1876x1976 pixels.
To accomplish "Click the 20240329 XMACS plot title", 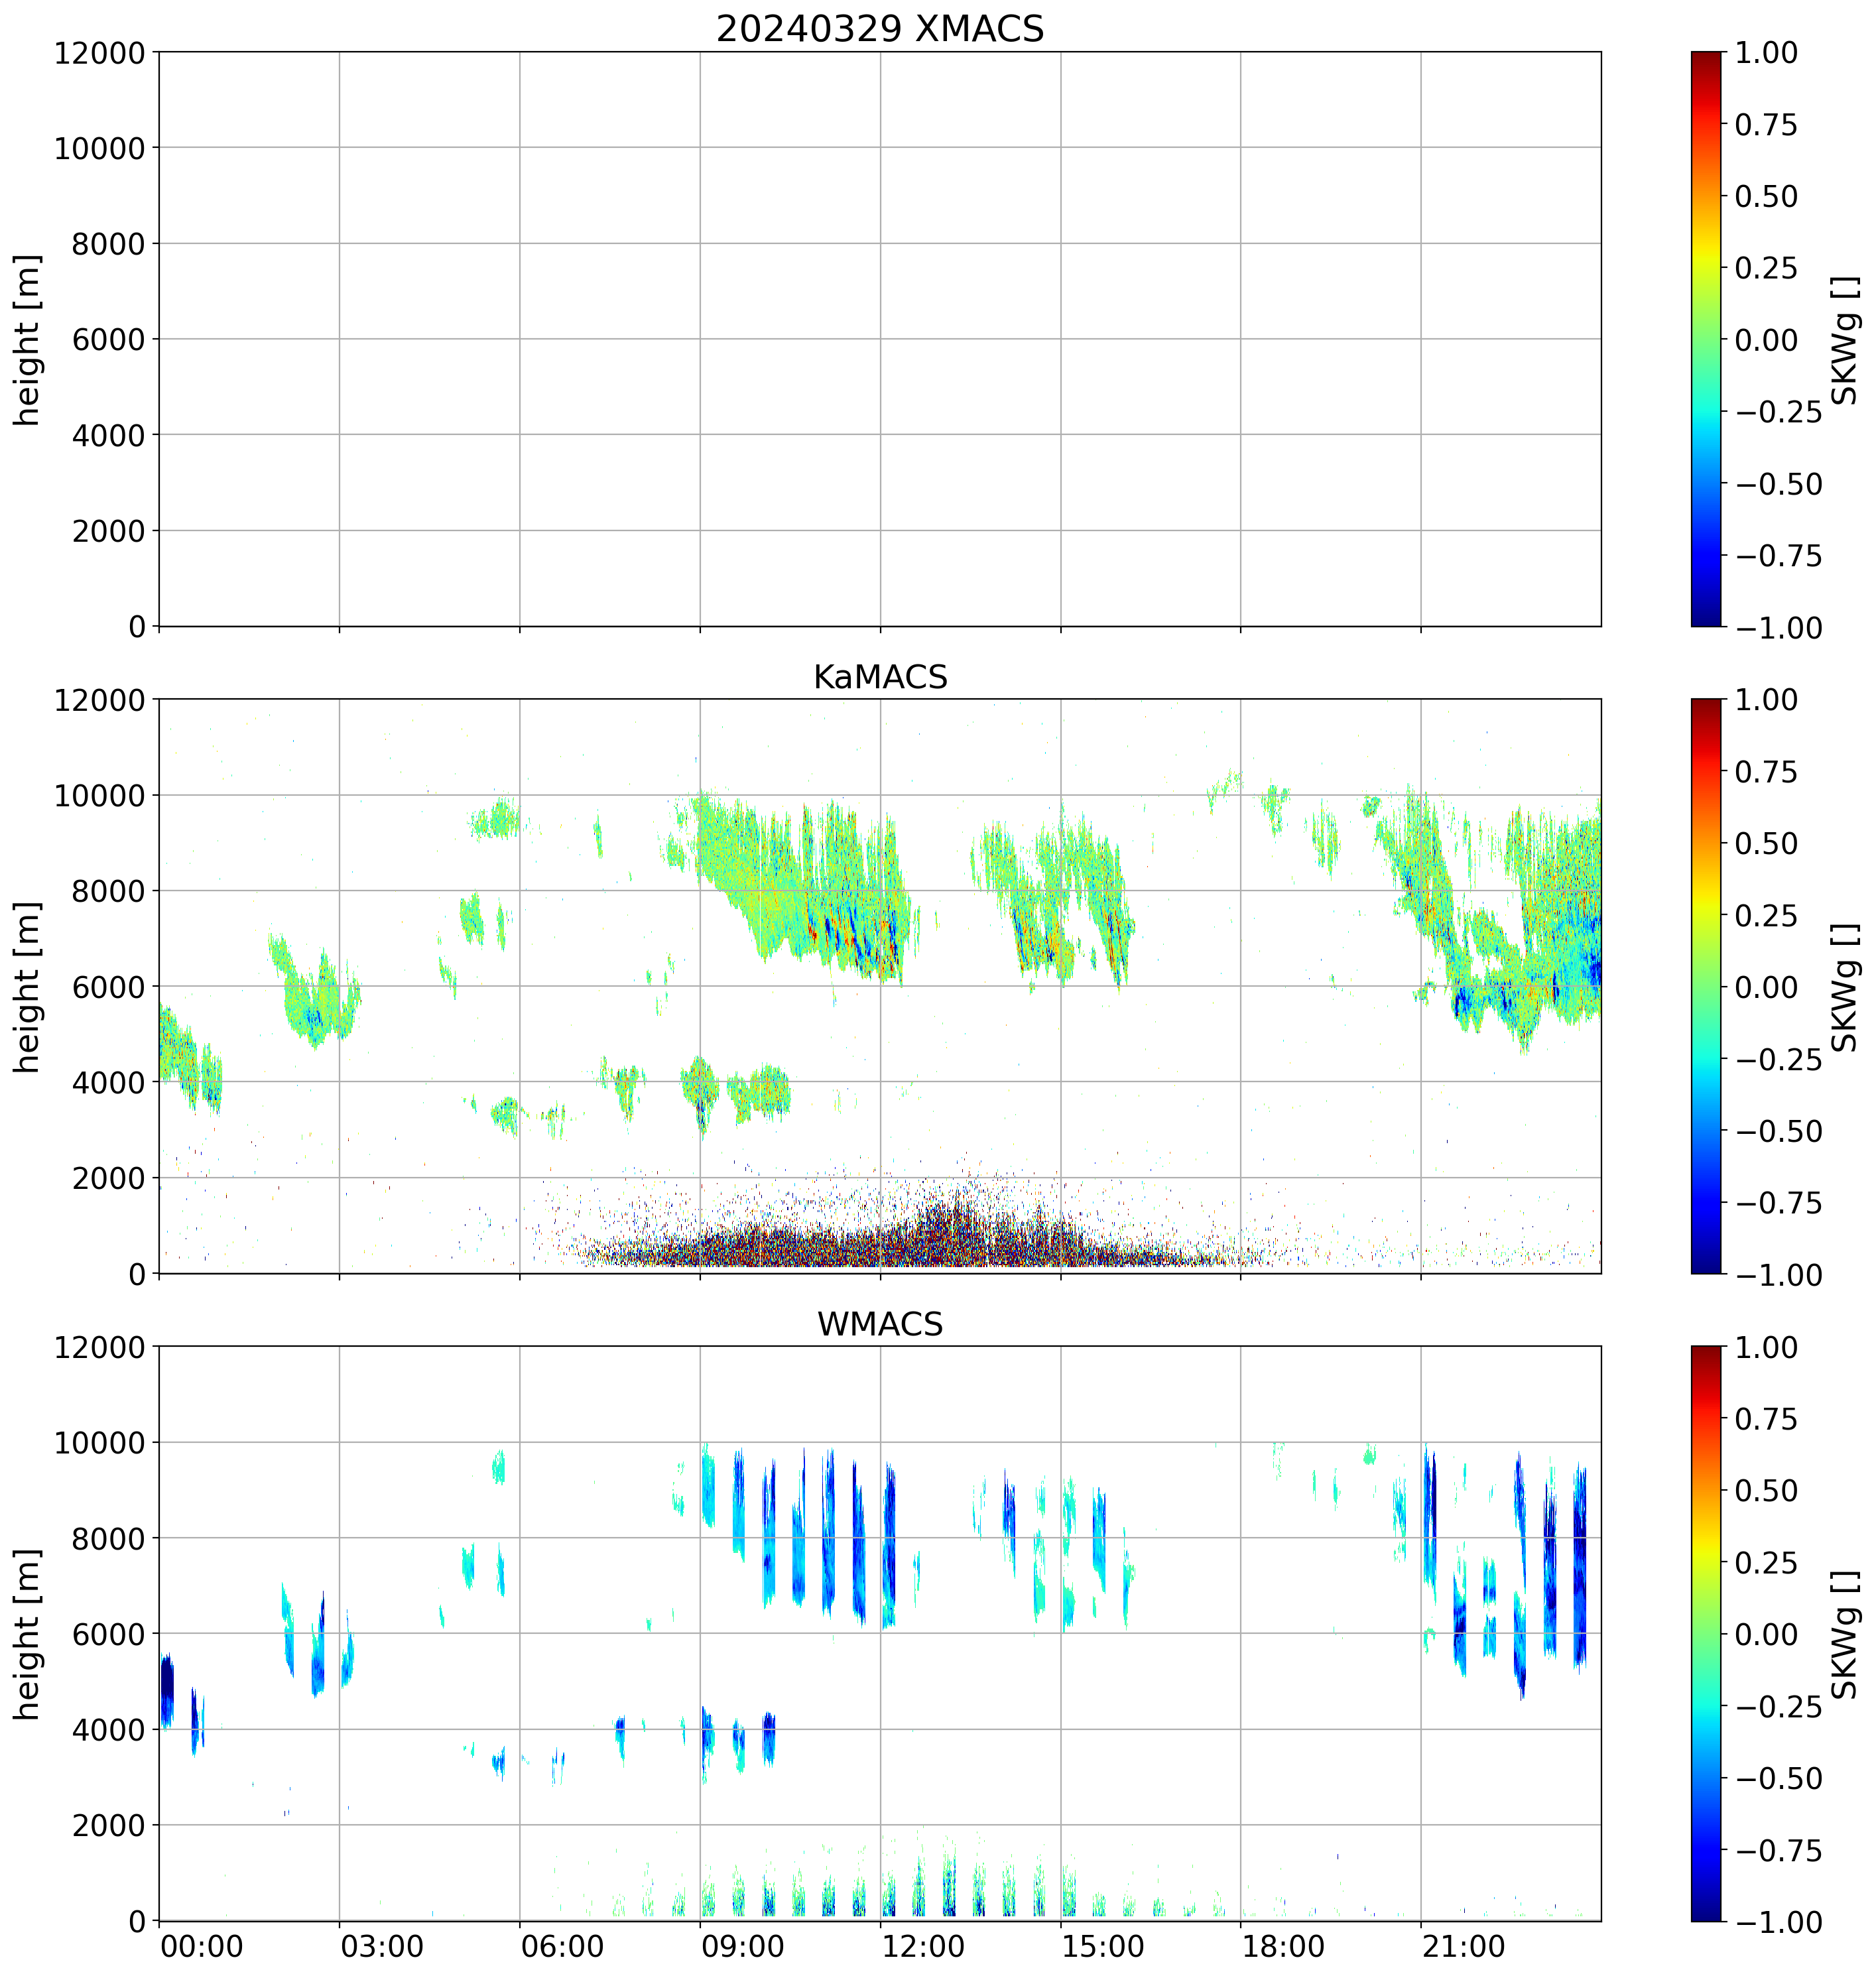I will [x=879, y=28].
